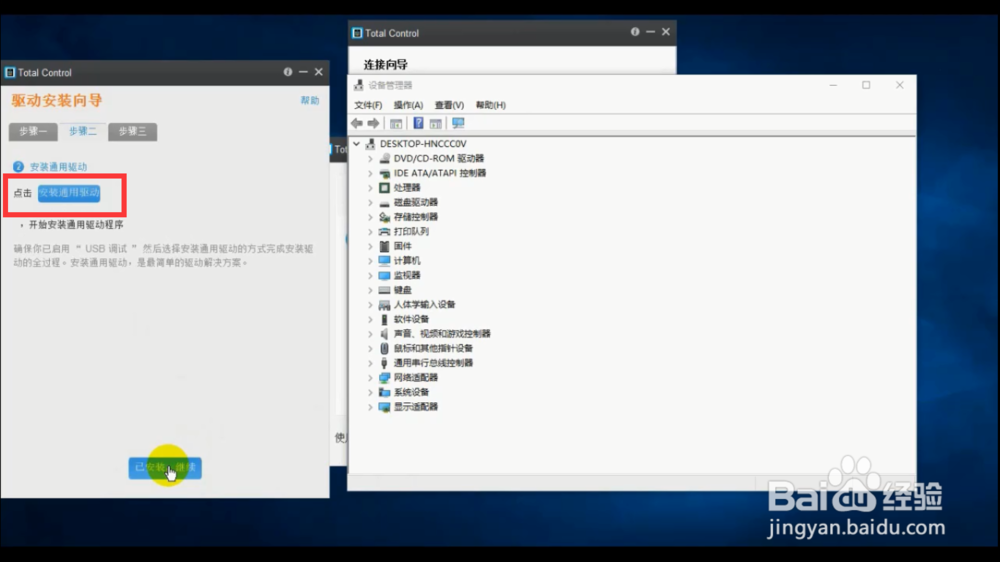Open the 文件(F) menu
Image resolution: width=1000 pixels, height=562 pixels.
point(368,105)
